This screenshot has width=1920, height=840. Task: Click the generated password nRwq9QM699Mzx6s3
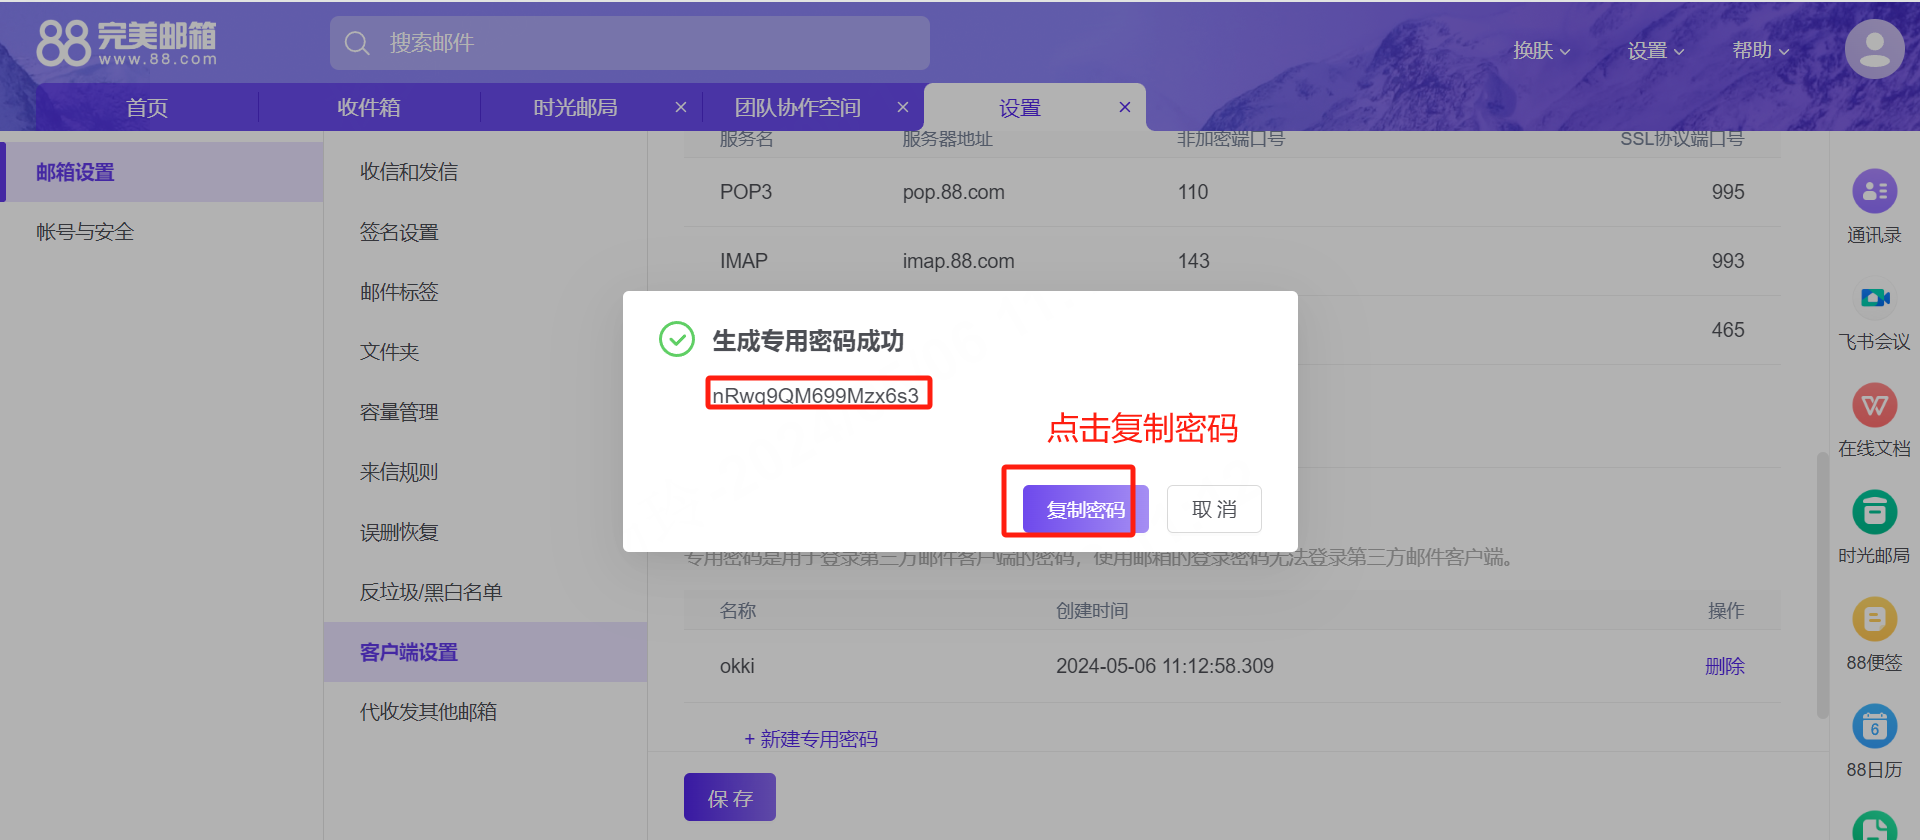click(815, 395)
